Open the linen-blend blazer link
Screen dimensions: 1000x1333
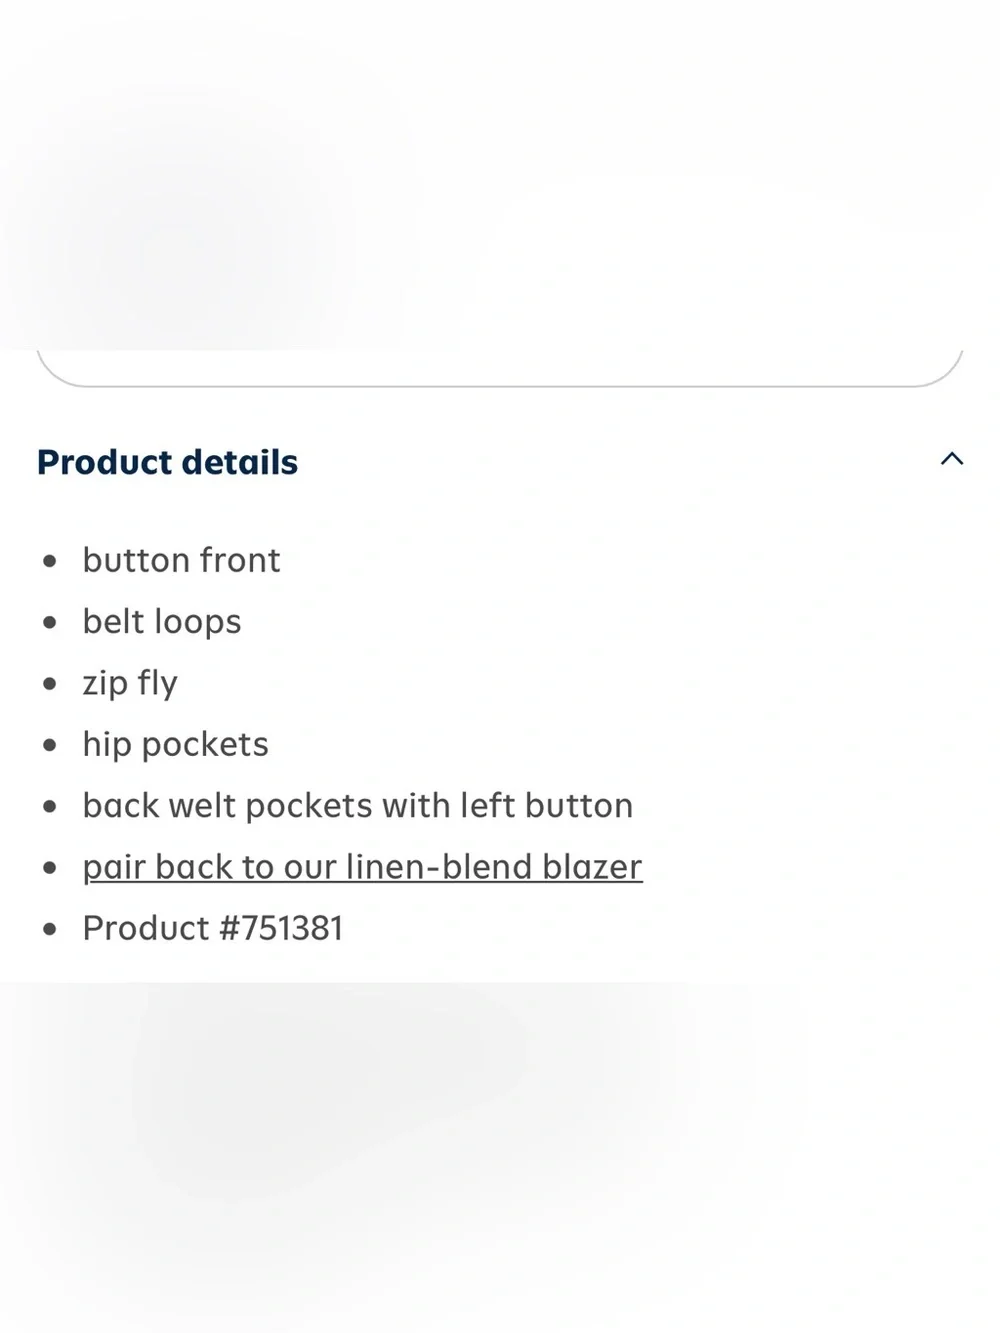click(x=362, y=867)
